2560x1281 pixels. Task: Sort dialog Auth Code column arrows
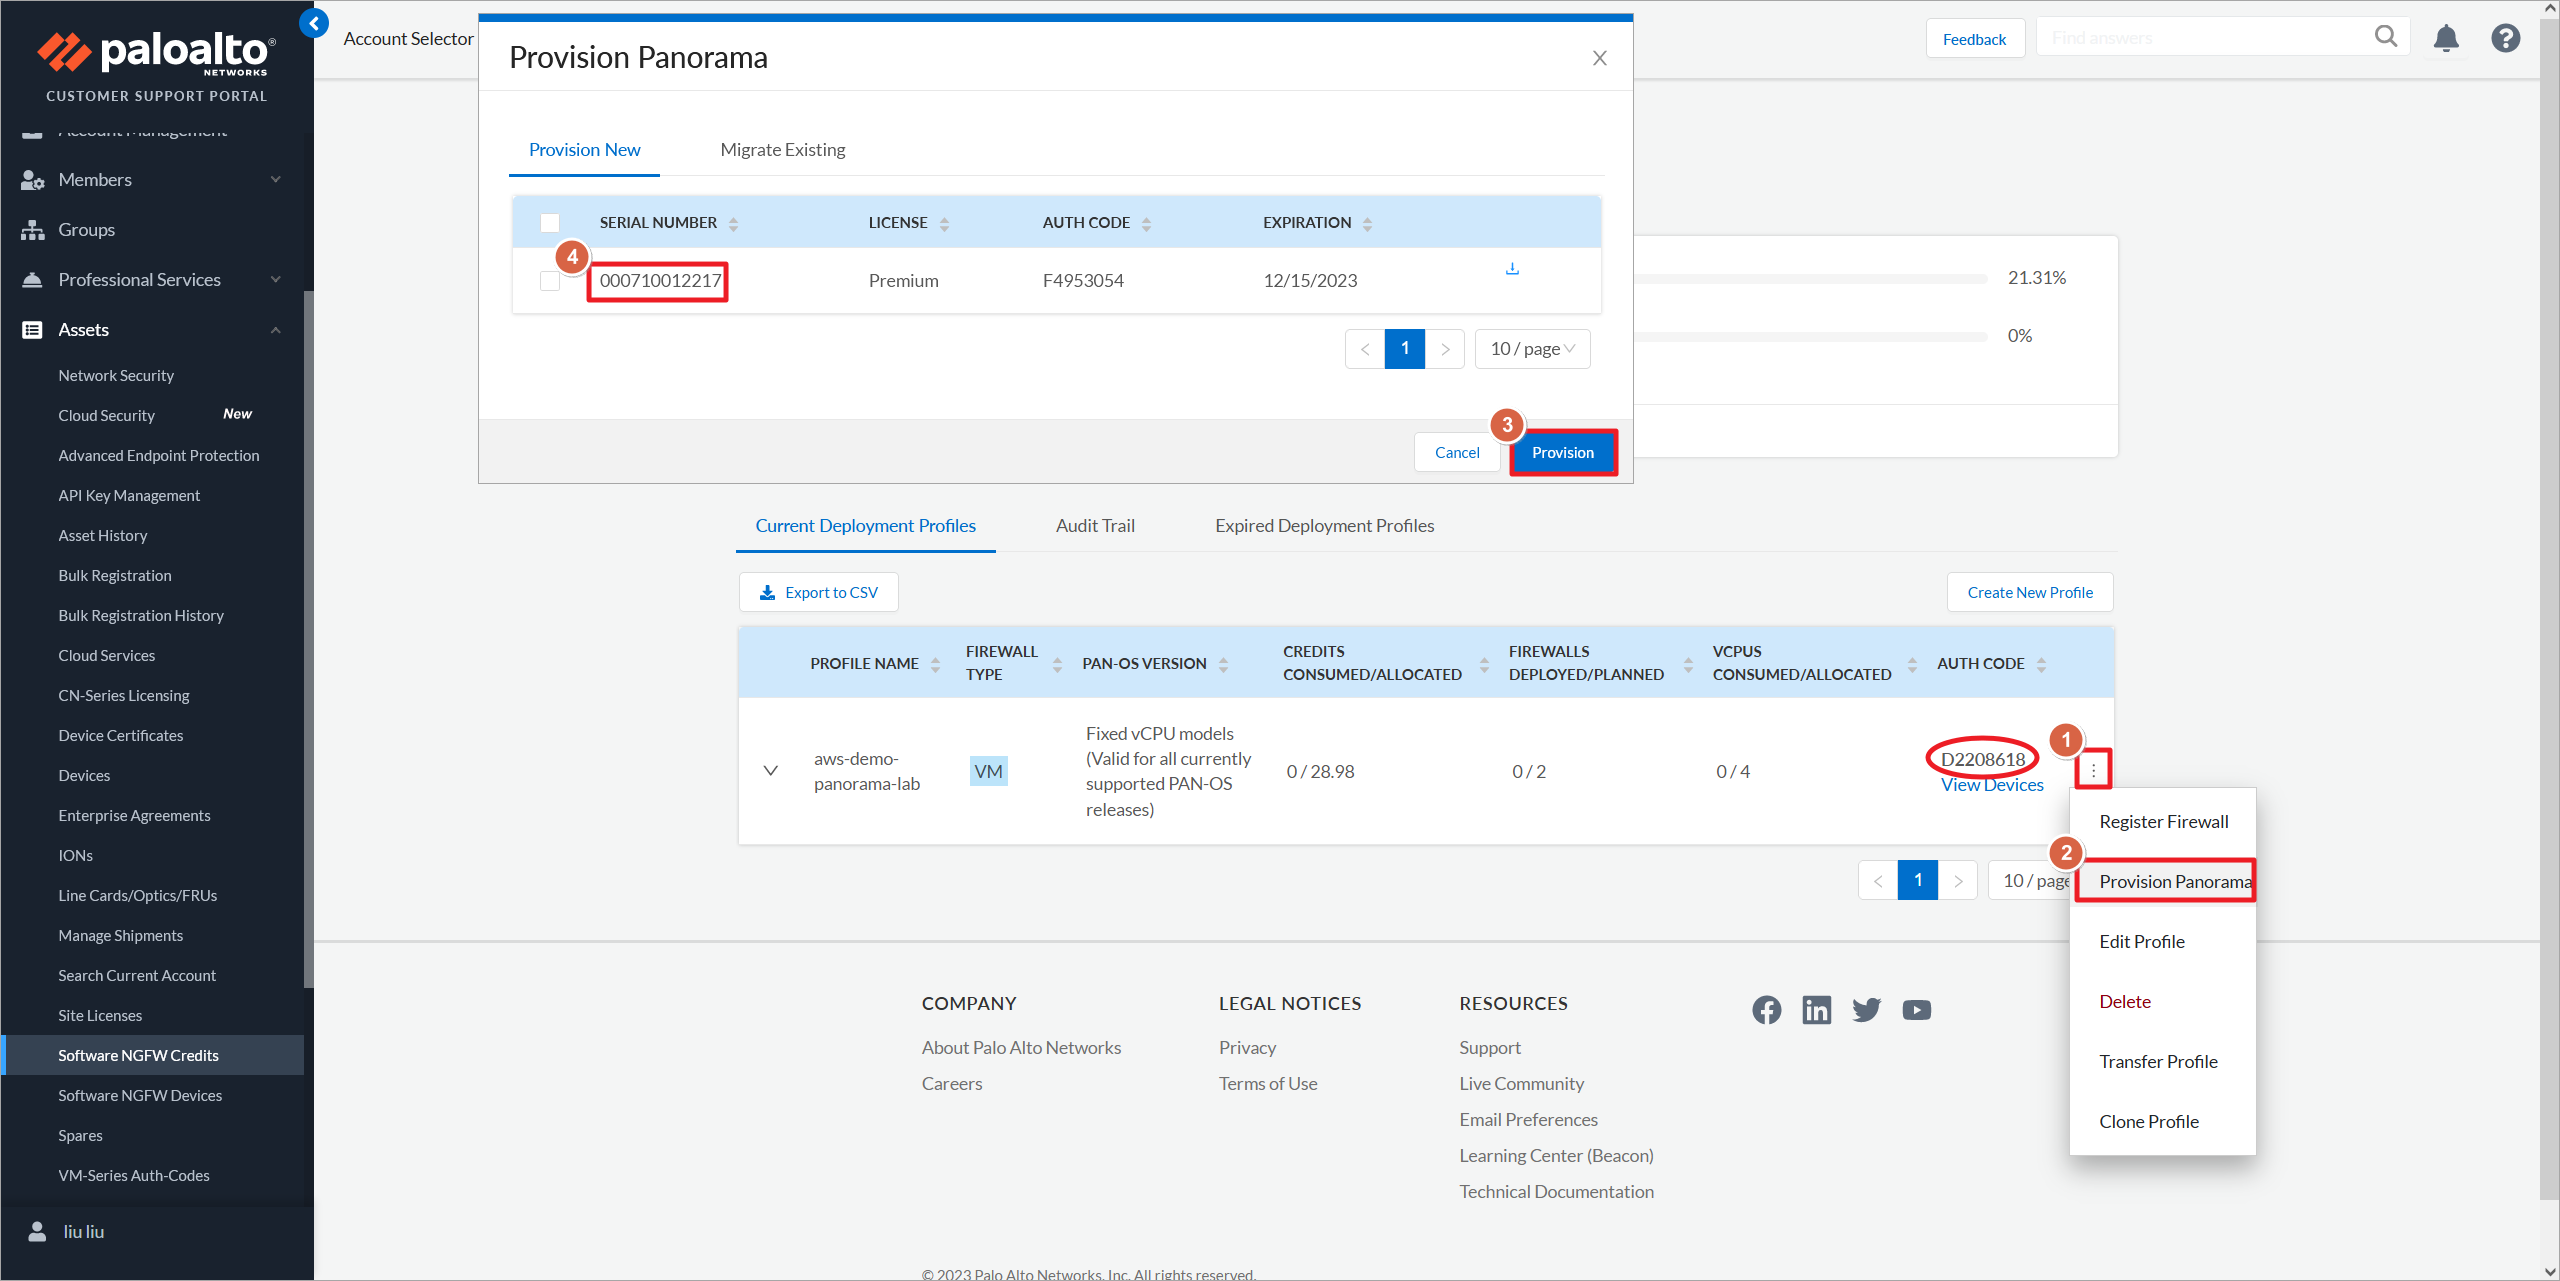[1146, 224]
